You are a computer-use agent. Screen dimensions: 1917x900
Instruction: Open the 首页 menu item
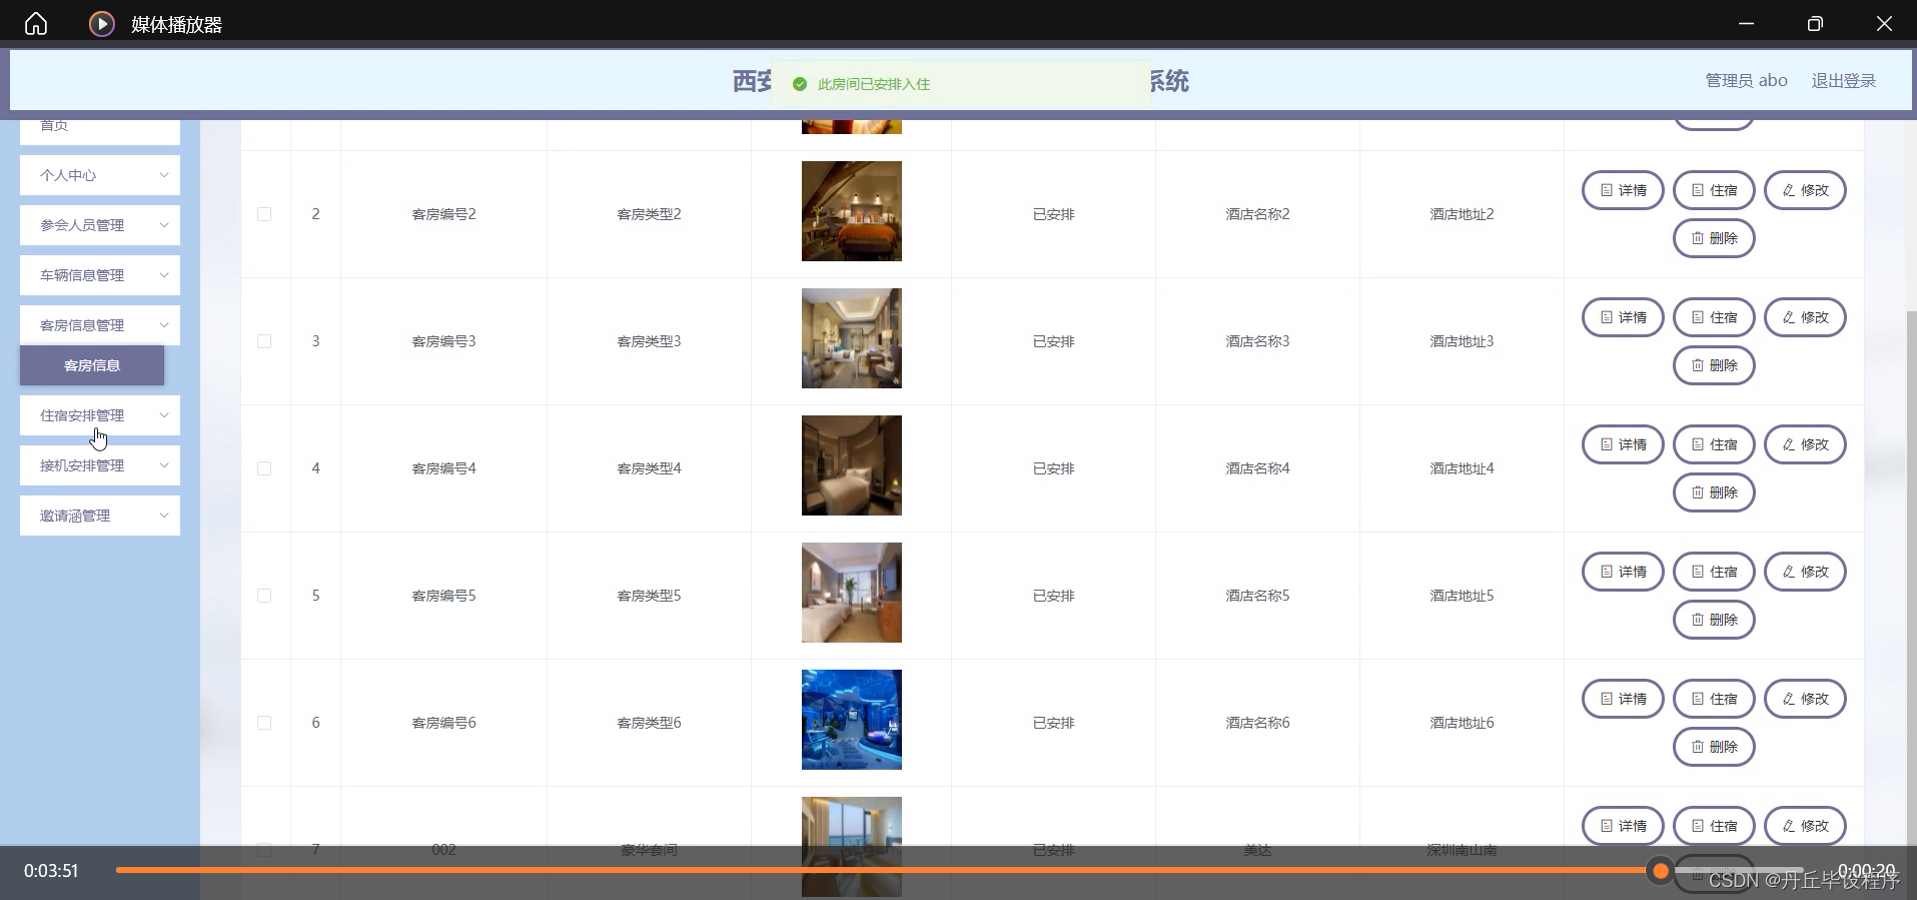(55, 125)
